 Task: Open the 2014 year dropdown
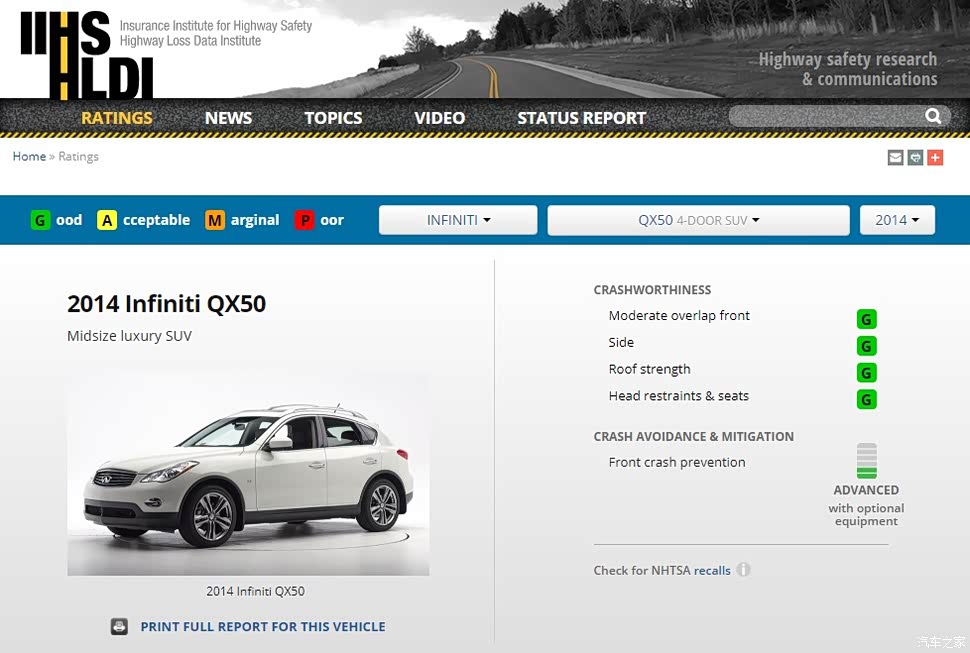[x=897, y=220]
